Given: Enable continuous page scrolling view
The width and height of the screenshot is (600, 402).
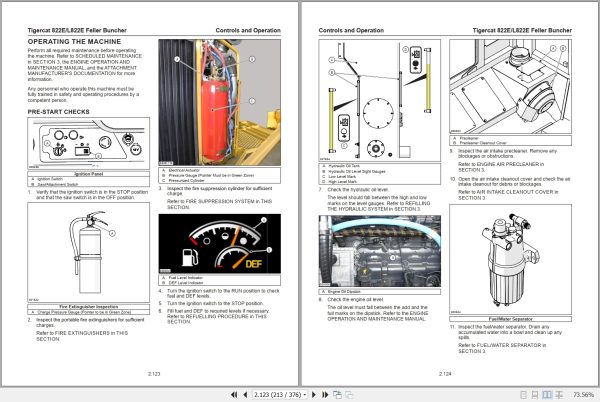Looking at the screenshot, I should coord(535,395).
